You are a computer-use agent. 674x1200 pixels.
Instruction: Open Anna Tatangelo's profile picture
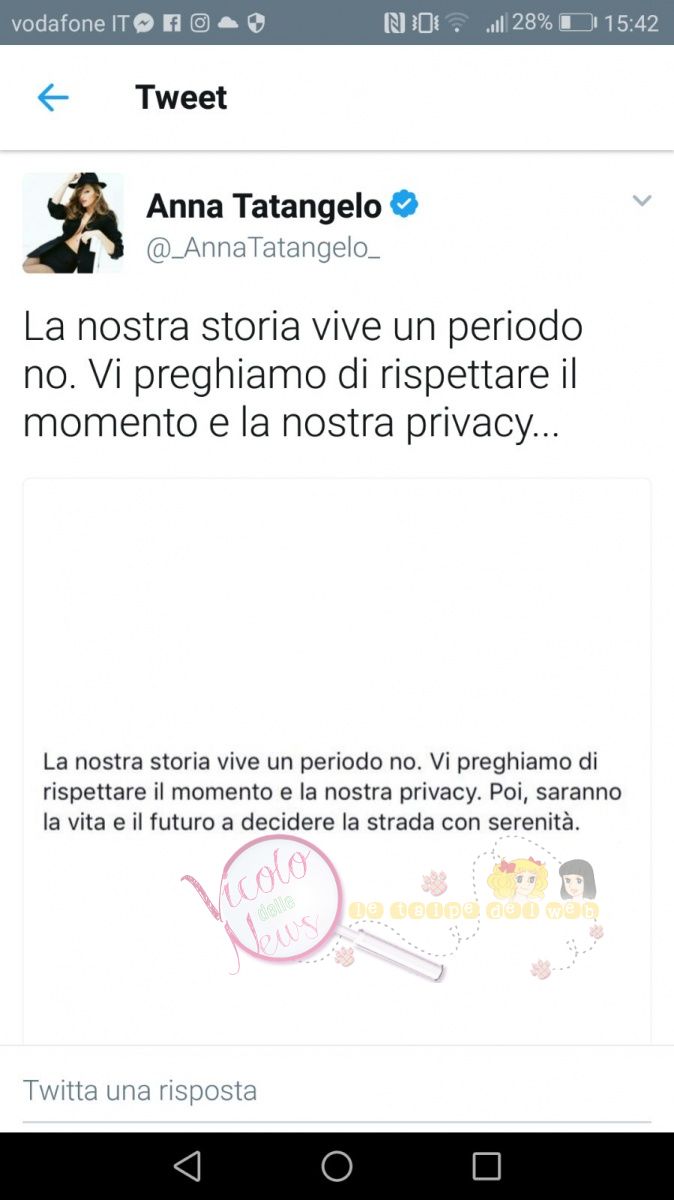pos(73,222)
